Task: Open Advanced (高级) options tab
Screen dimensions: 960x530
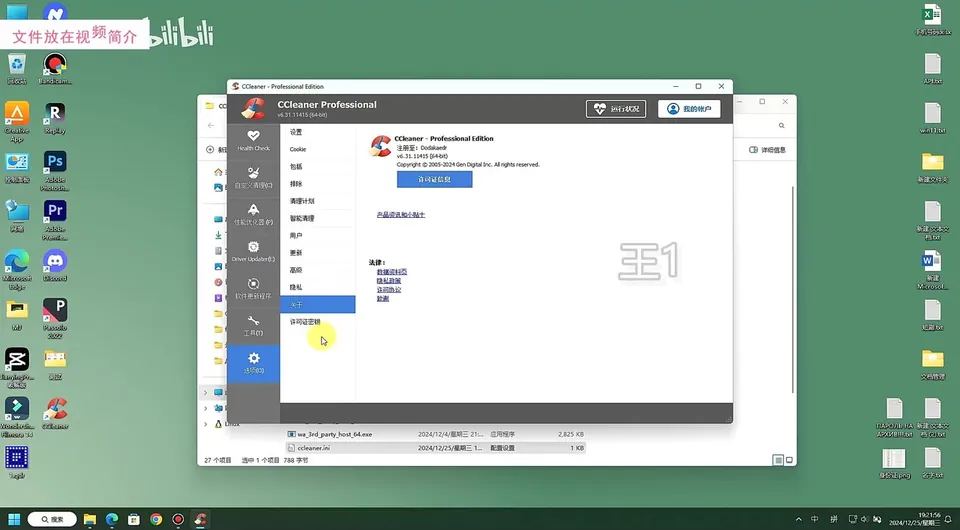Action: click(318, 270)
